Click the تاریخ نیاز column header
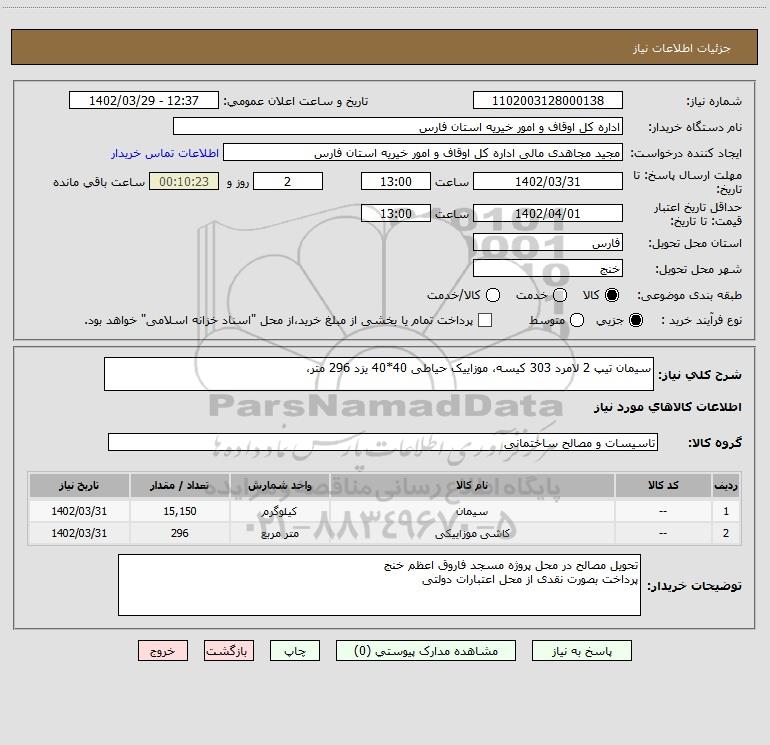 (79, 485)
